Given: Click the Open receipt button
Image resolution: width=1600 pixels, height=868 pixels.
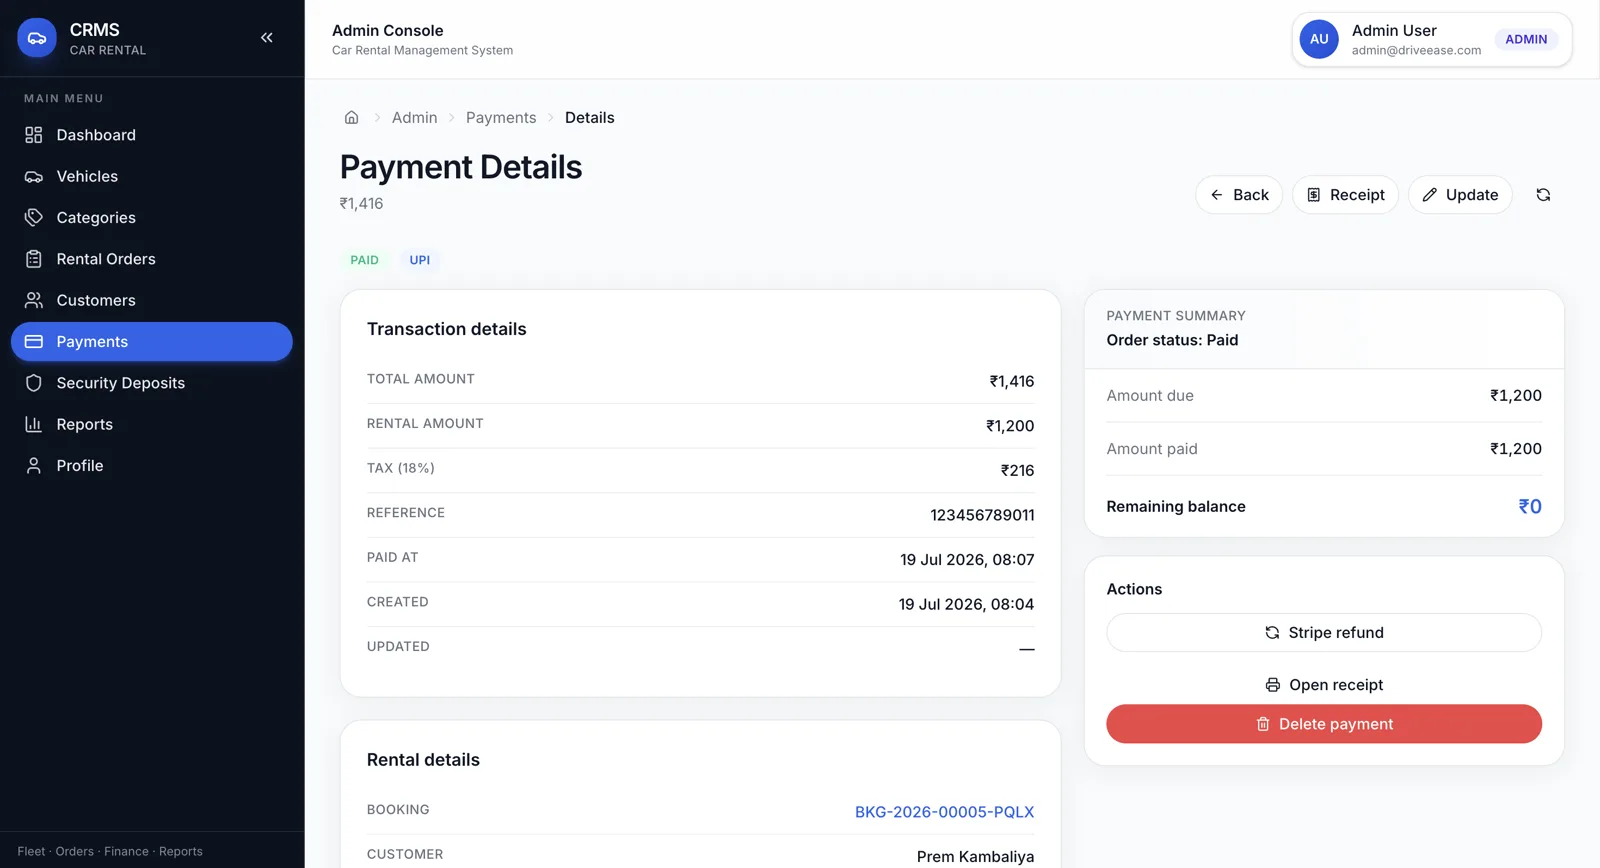Looking at the screenshot, I should click(x=1324, y=685).
